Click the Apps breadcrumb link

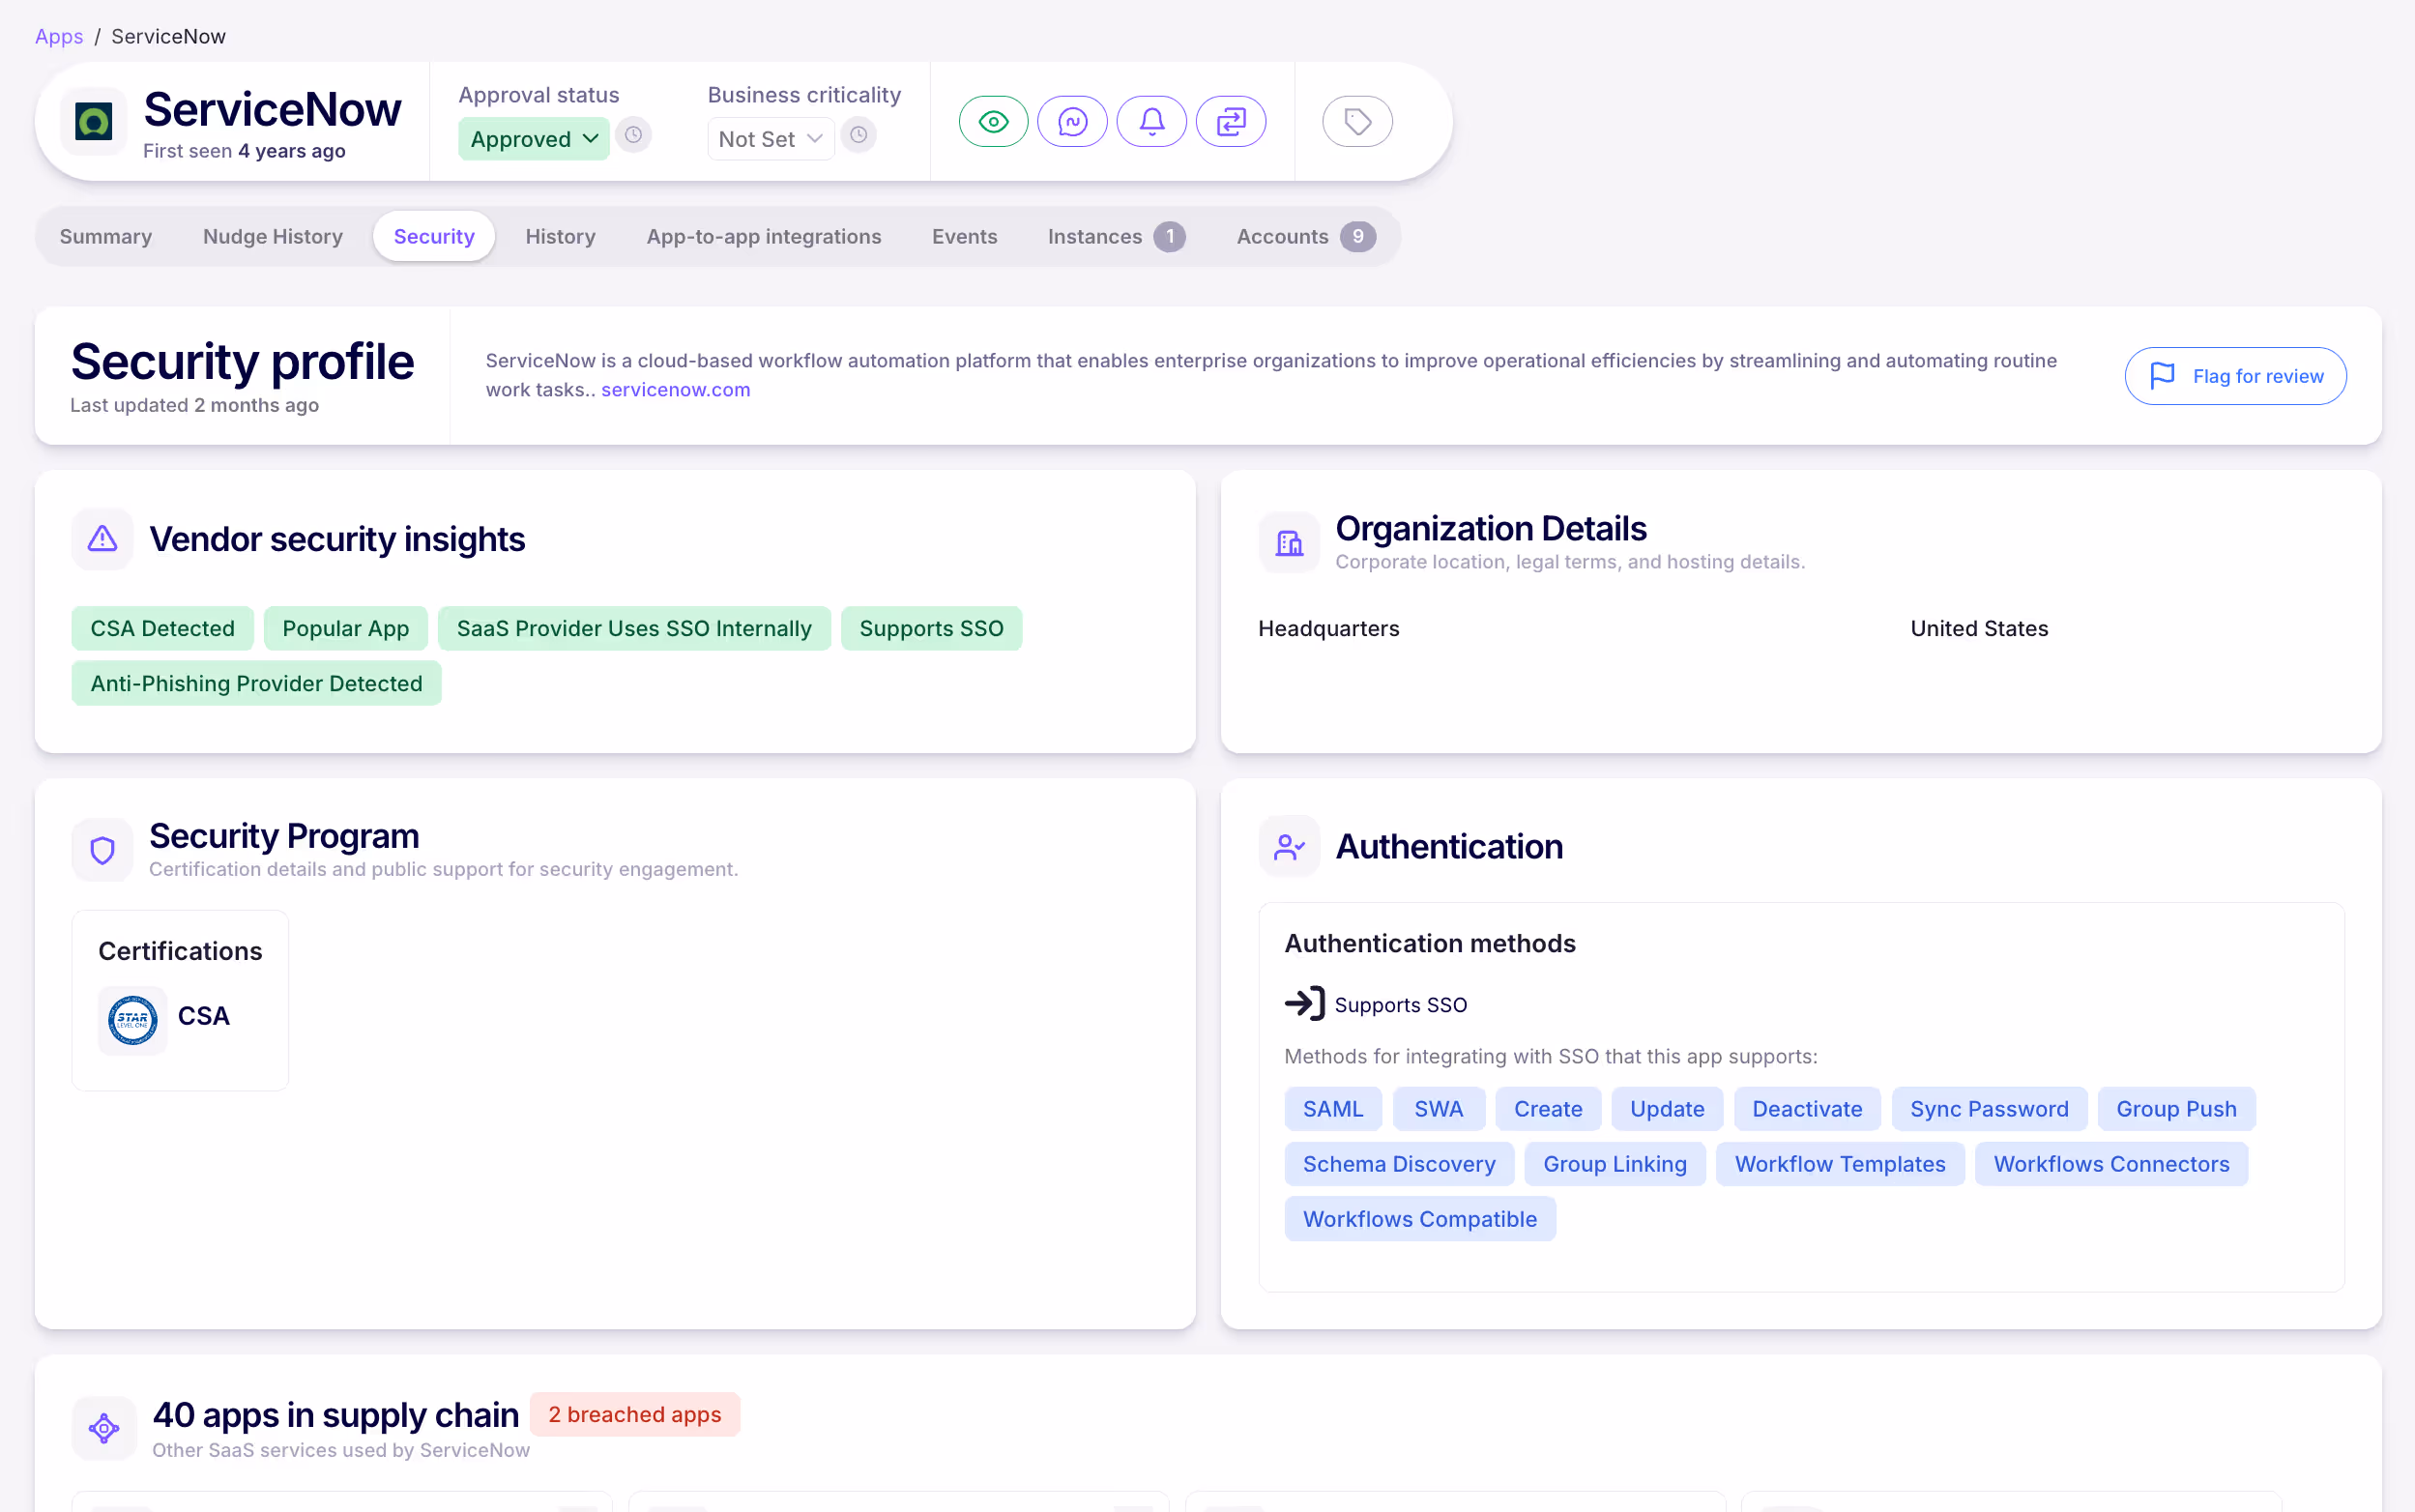point(59,37)
